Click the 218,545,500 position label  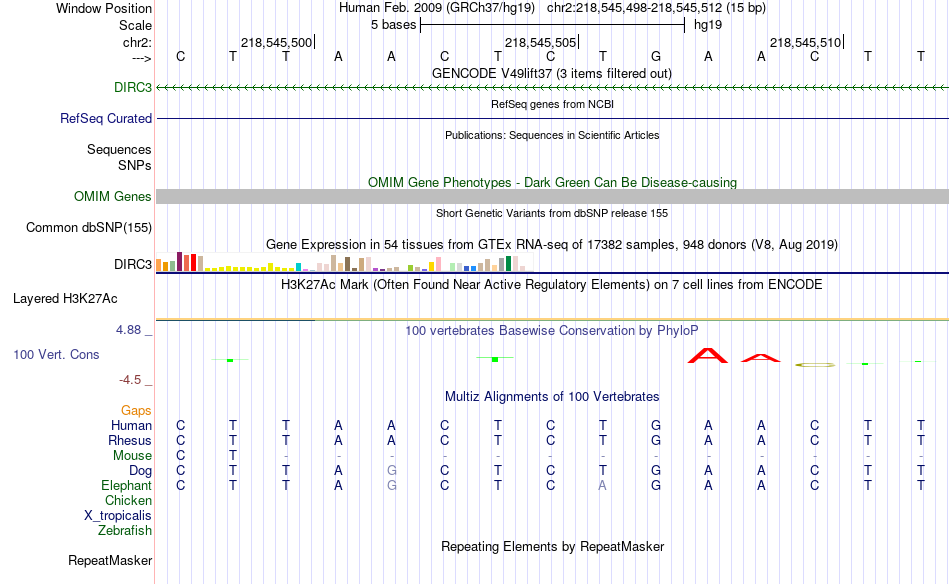click(276, 42)
